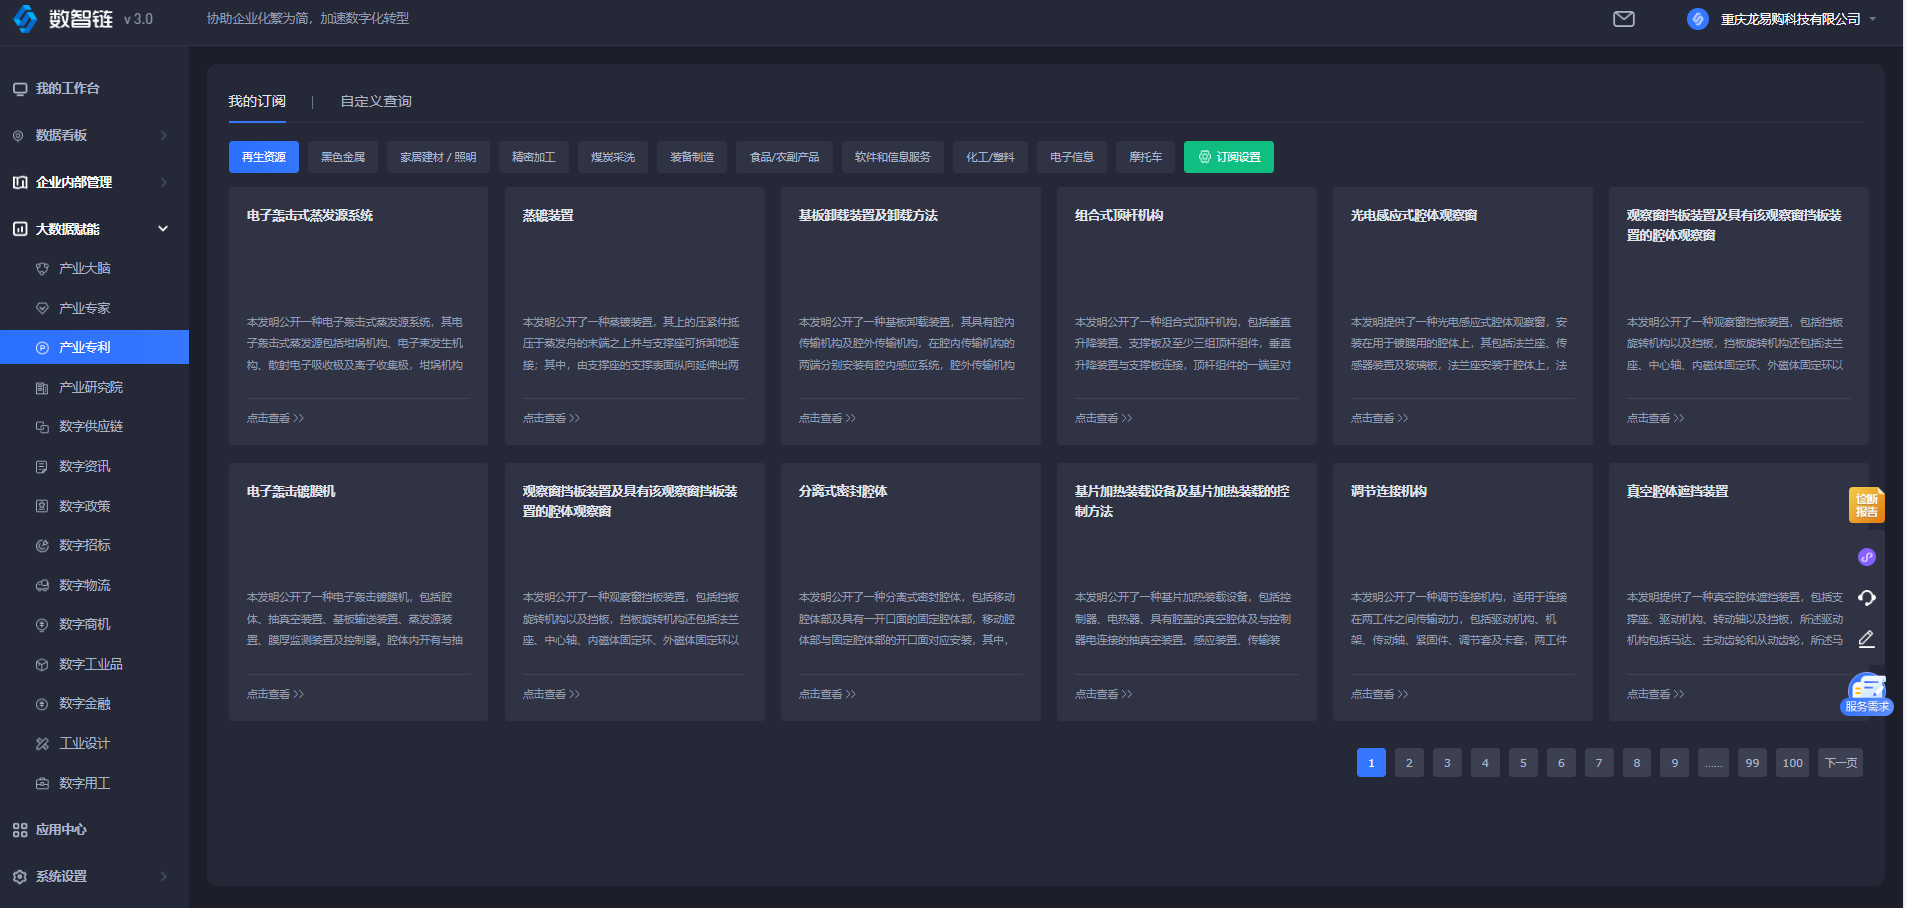Open the 服务需求 floating icon

coord(1867,694)
